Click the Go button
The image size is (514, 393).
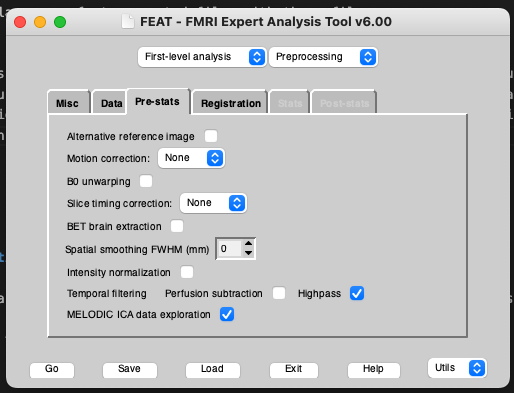coord(52,369)
